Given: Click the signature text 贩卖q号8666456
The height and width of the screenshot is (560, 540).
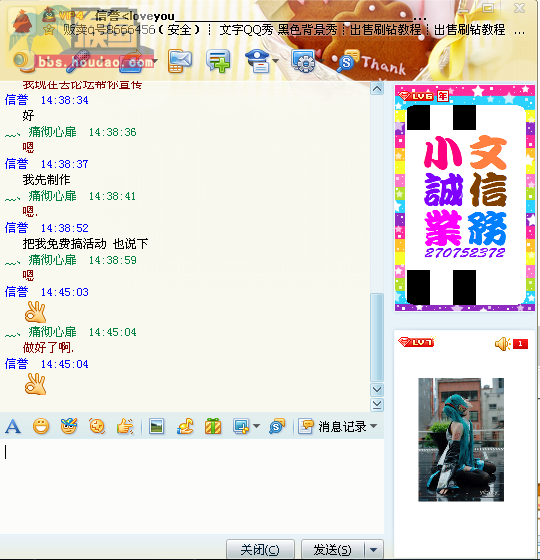Looking at the screenshot, I should tap(109, 30).
